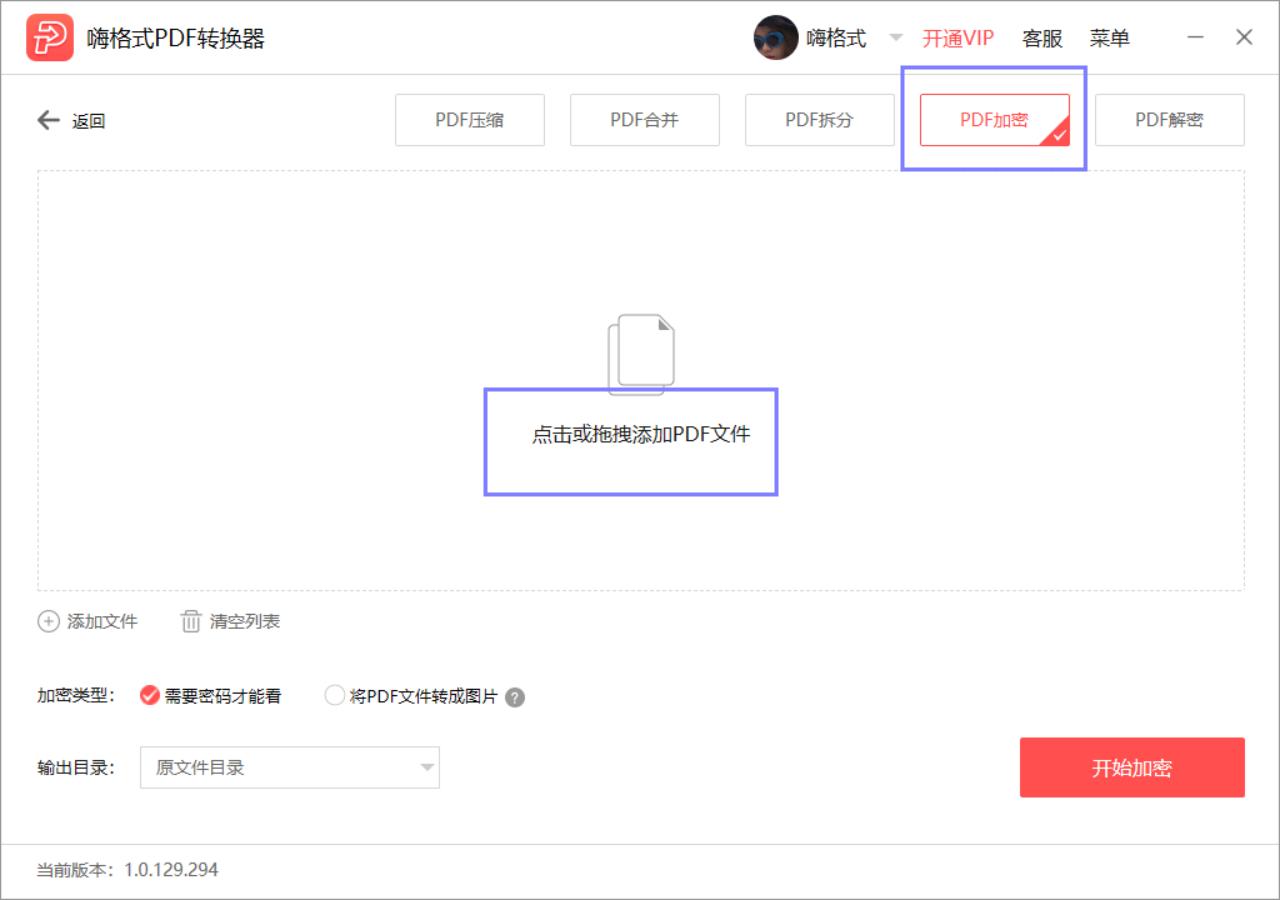This screenshot has width=1280, height=900.
Task: Expand the account dropdown next to 嗨格式
Action: tap(897, 37)
